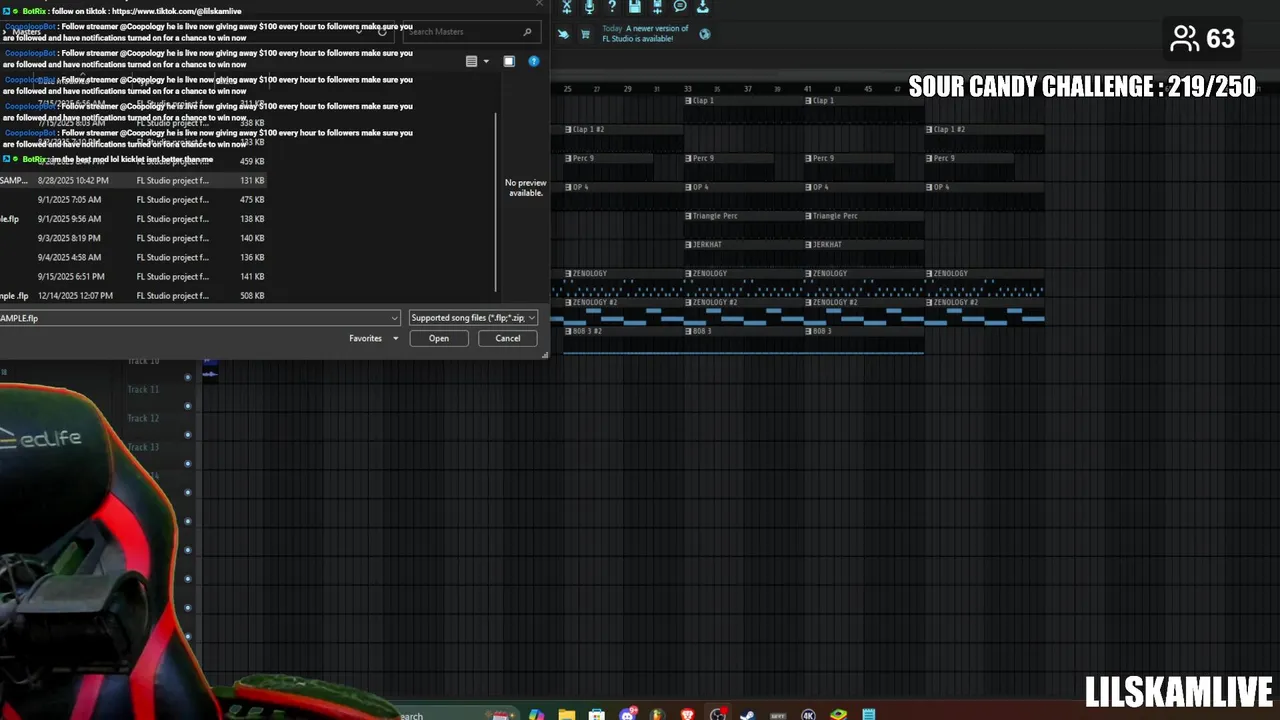
Task: Select the file row dated 9/1/2025 9:56 AM
Action: [133, 219]
